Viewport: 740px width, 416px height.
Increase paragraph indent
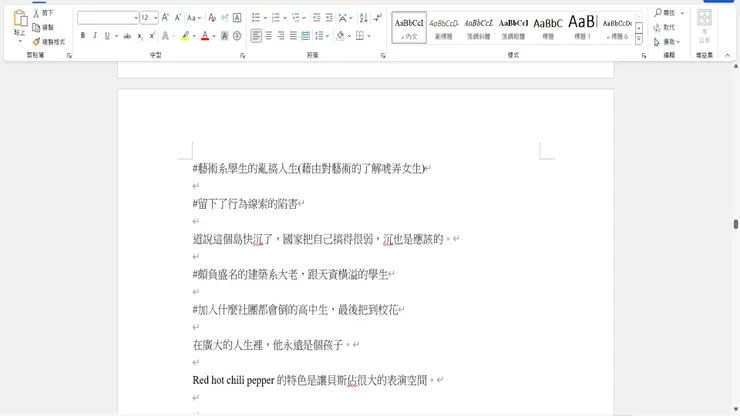pyautogui.click(x=329, y=17)
